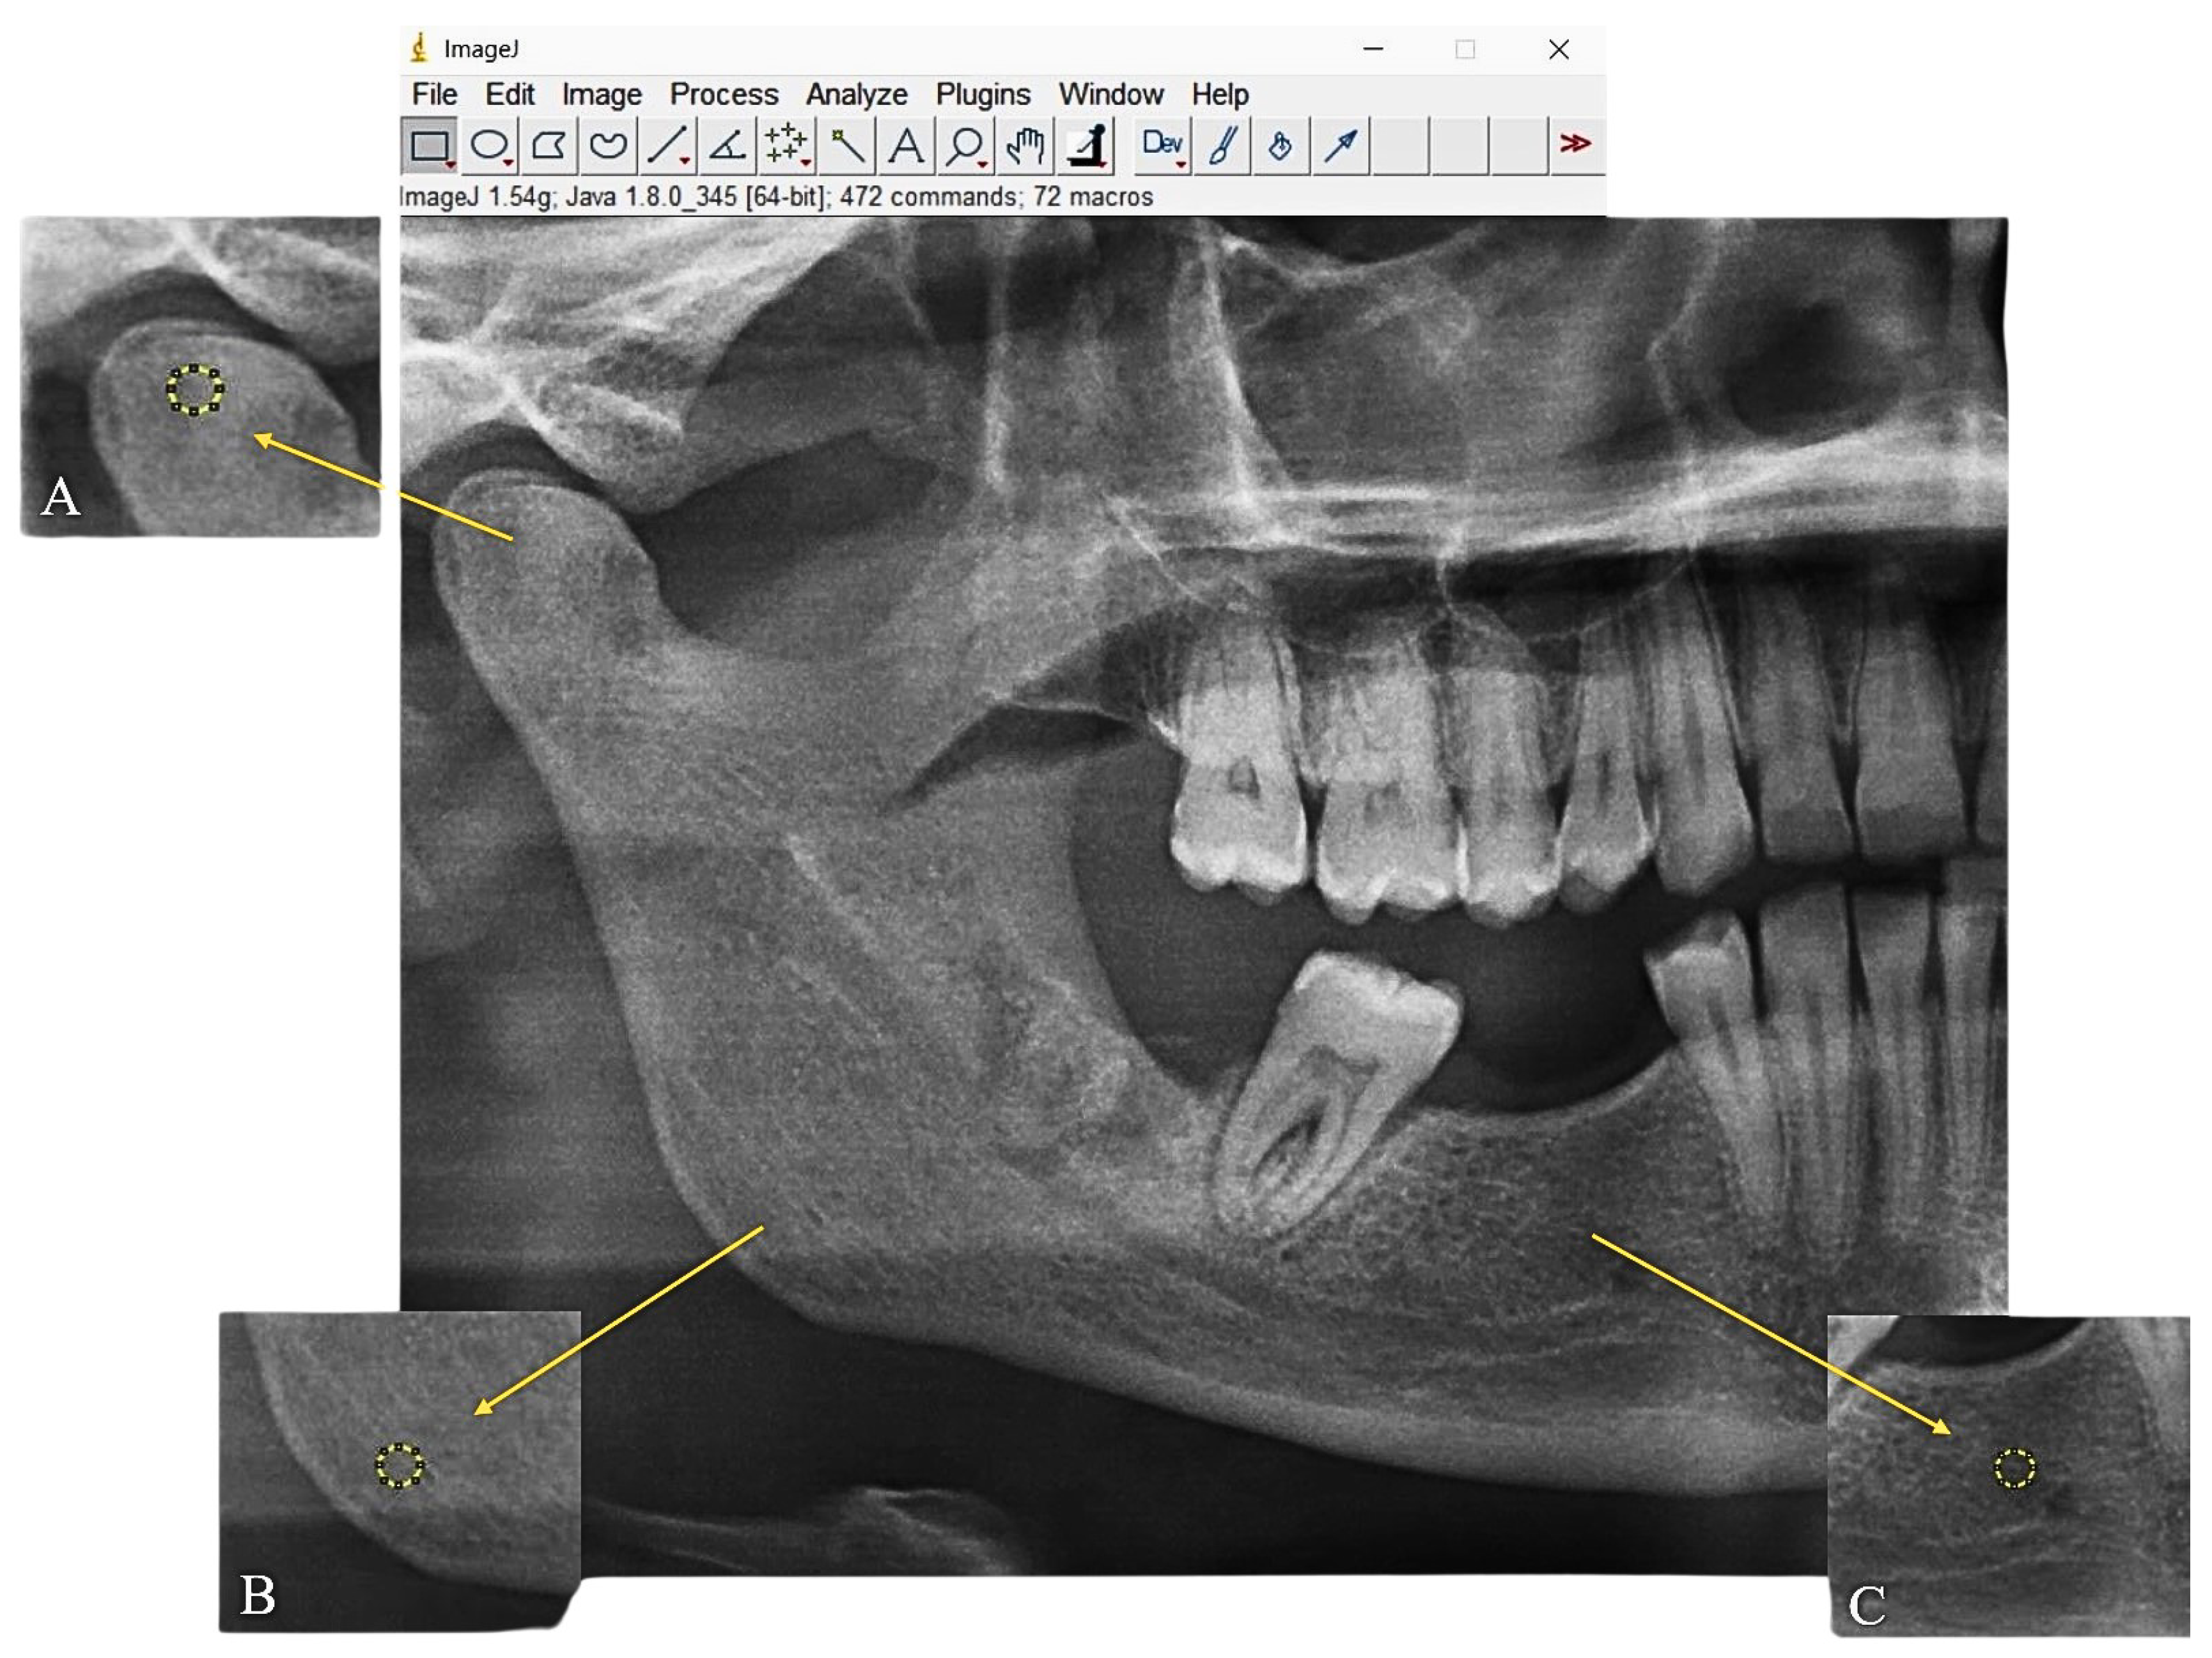
Task: Select the Paintbrush tool
Action: [x=1222, y=146]
